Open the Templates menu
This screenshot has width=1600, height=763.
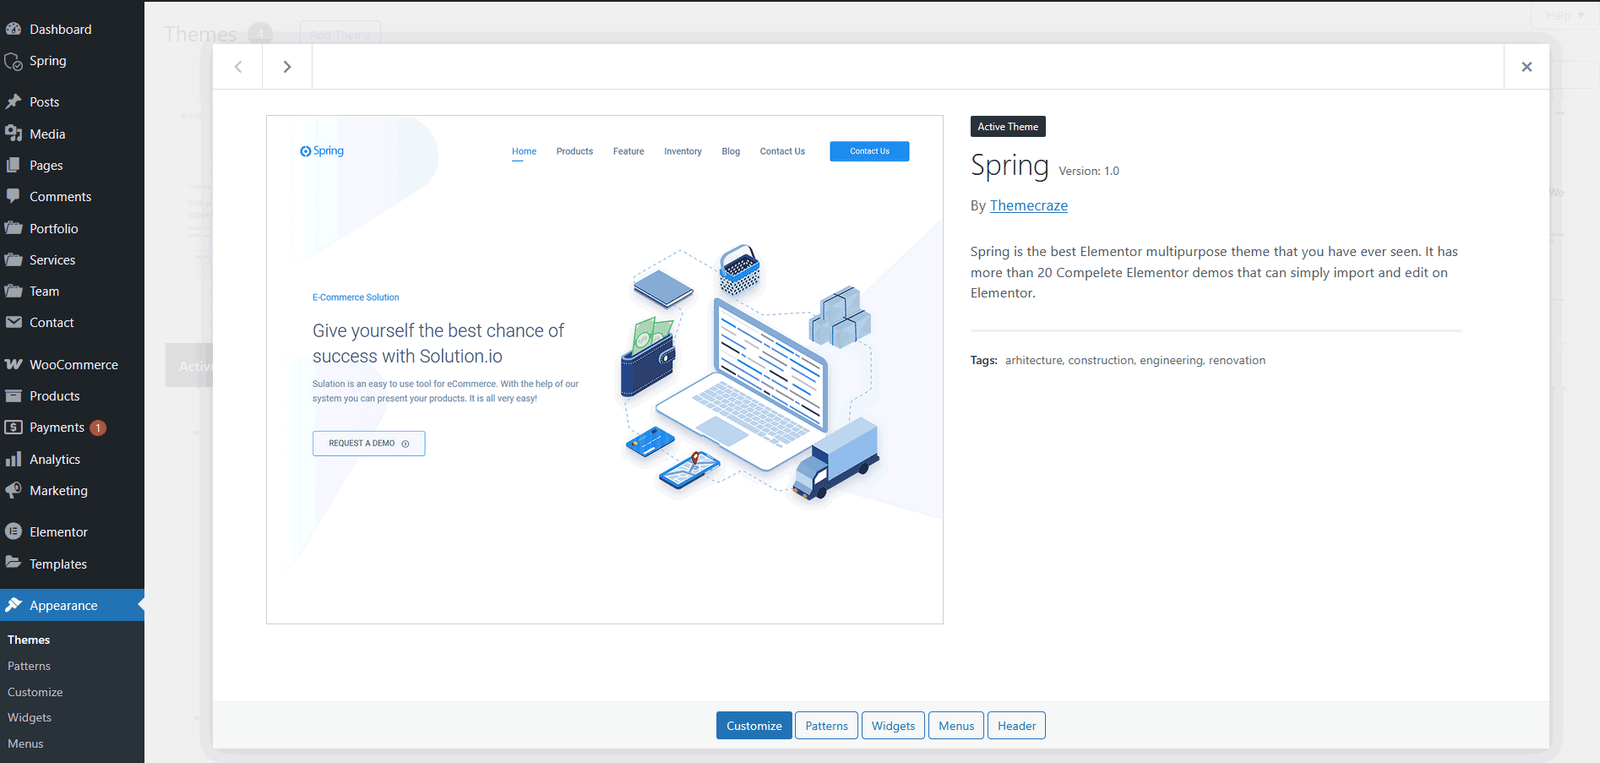58,564
